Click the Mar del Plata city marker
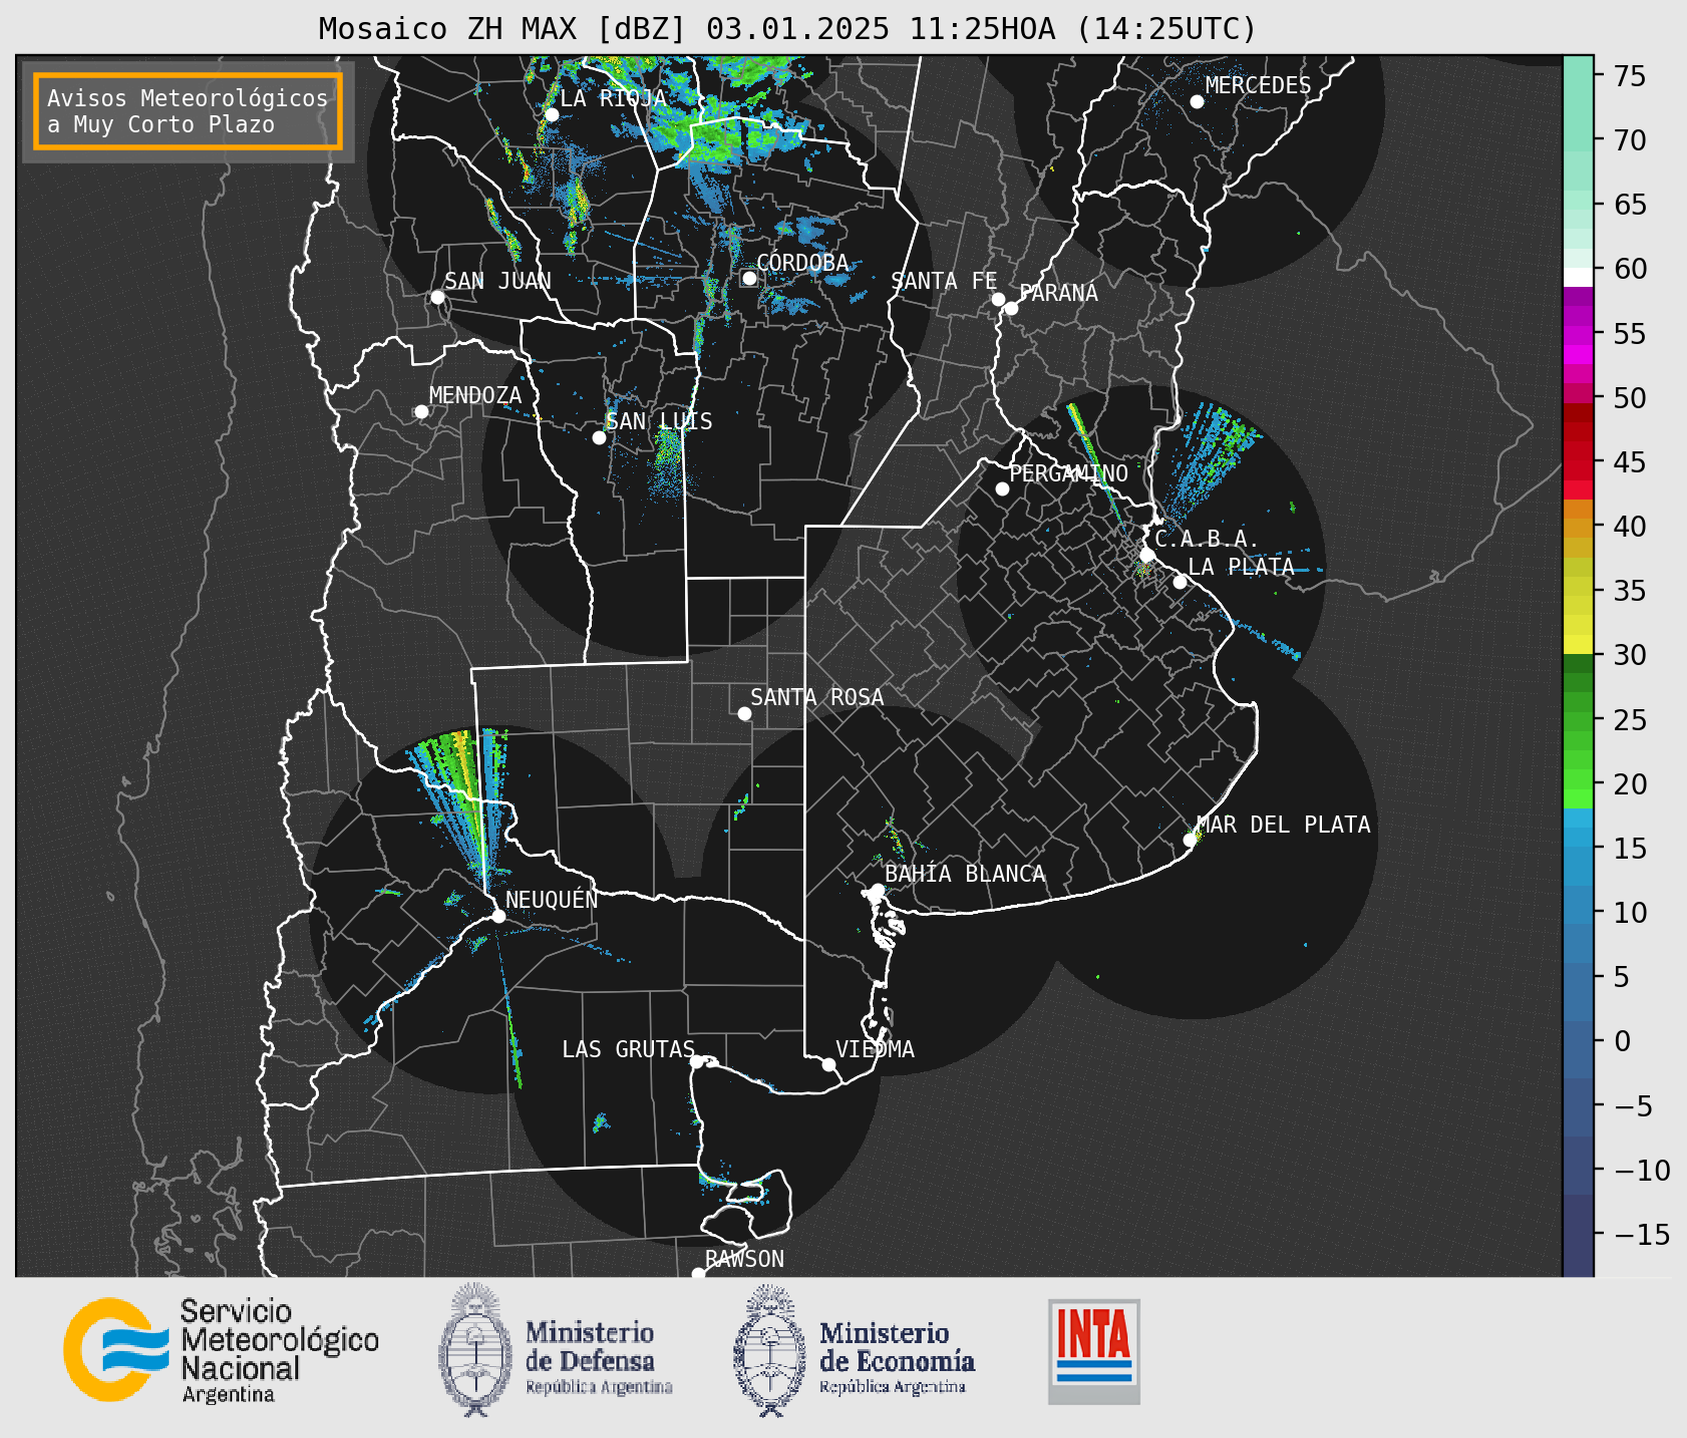 (x=1190, y=840)
